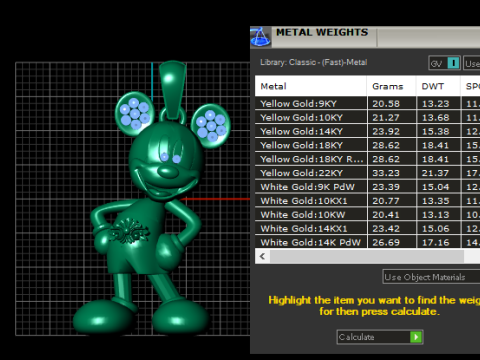Click the 33.23 grams cell
This screenshot has height=360, width=480.
392,173
